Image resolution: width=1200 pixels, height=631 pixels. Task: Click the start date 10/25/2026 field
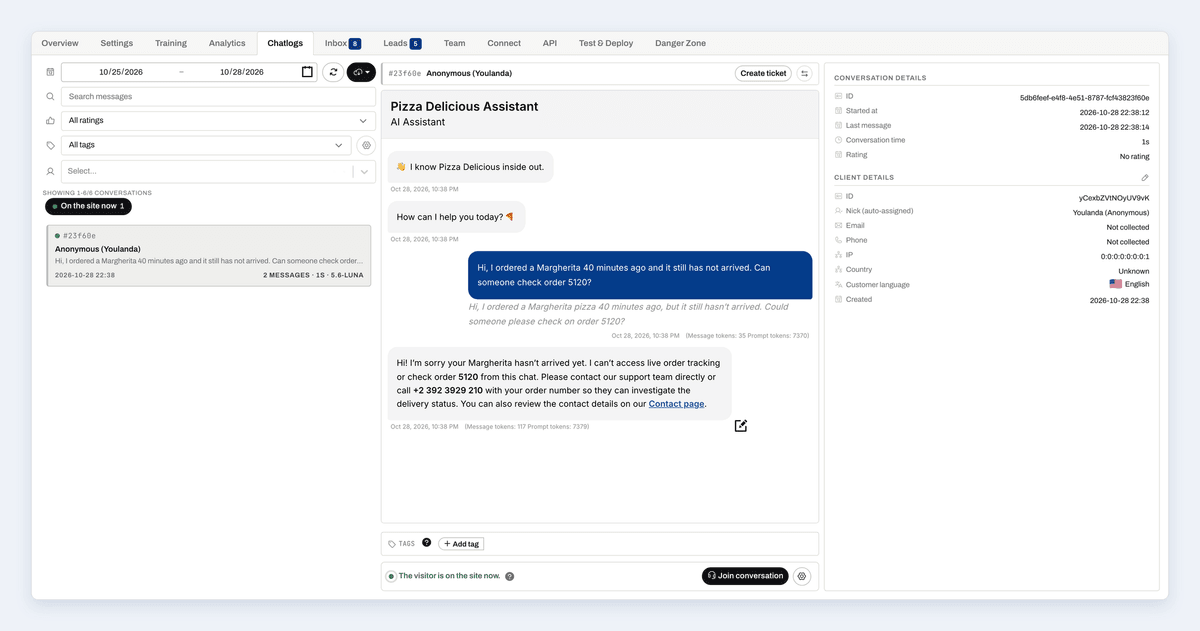click(x=121, y=72)
